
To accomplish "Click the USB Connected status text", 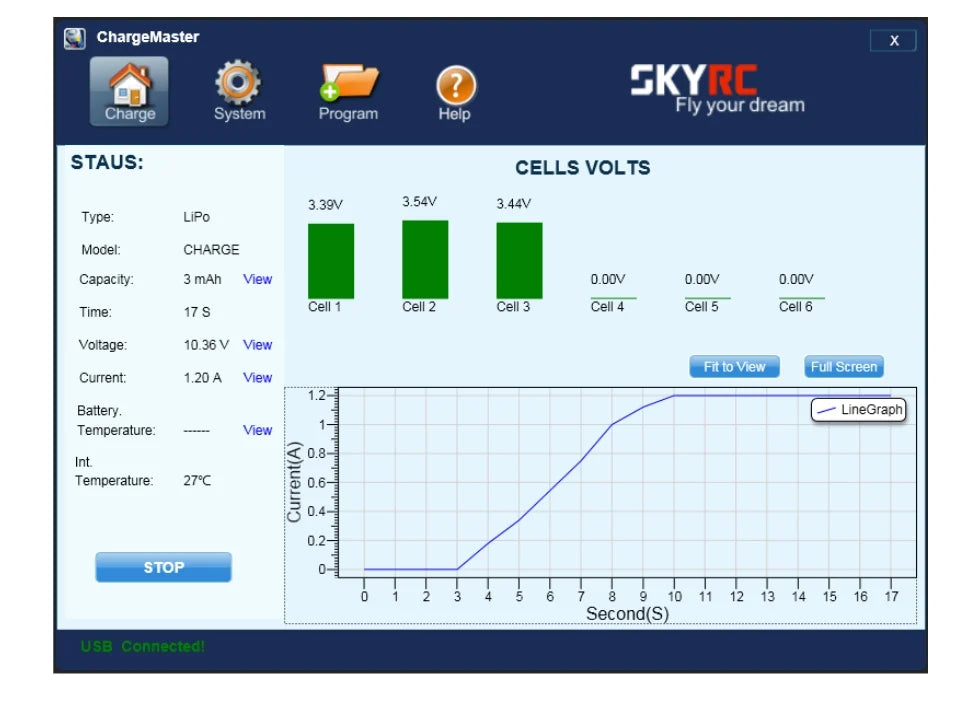I will coord(142,647).
